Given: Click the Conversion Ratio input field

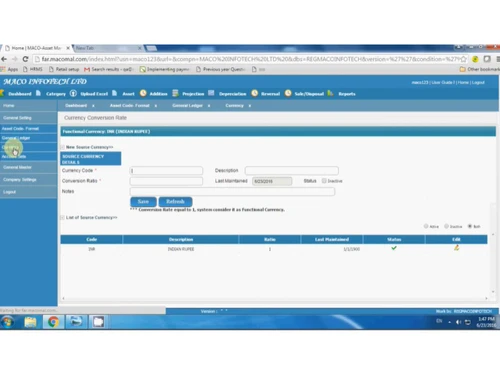Looking at the screenshot, I should [x=166, y=181].
